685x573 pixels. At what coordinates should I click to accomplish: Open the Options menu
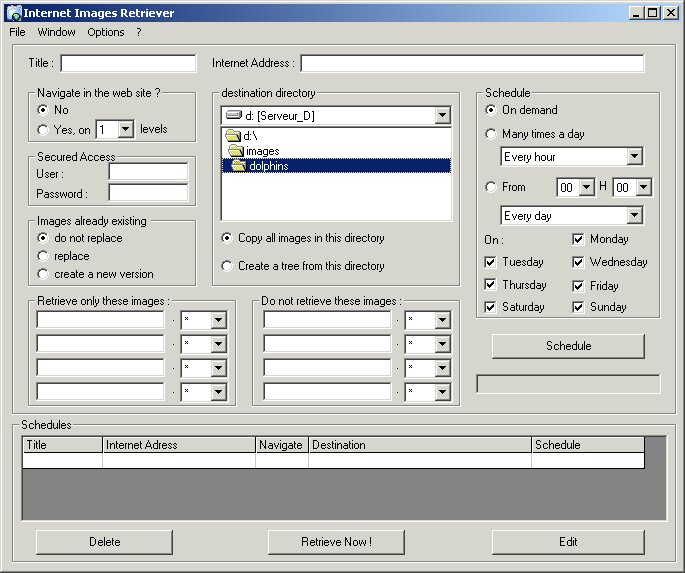[106, 32]
